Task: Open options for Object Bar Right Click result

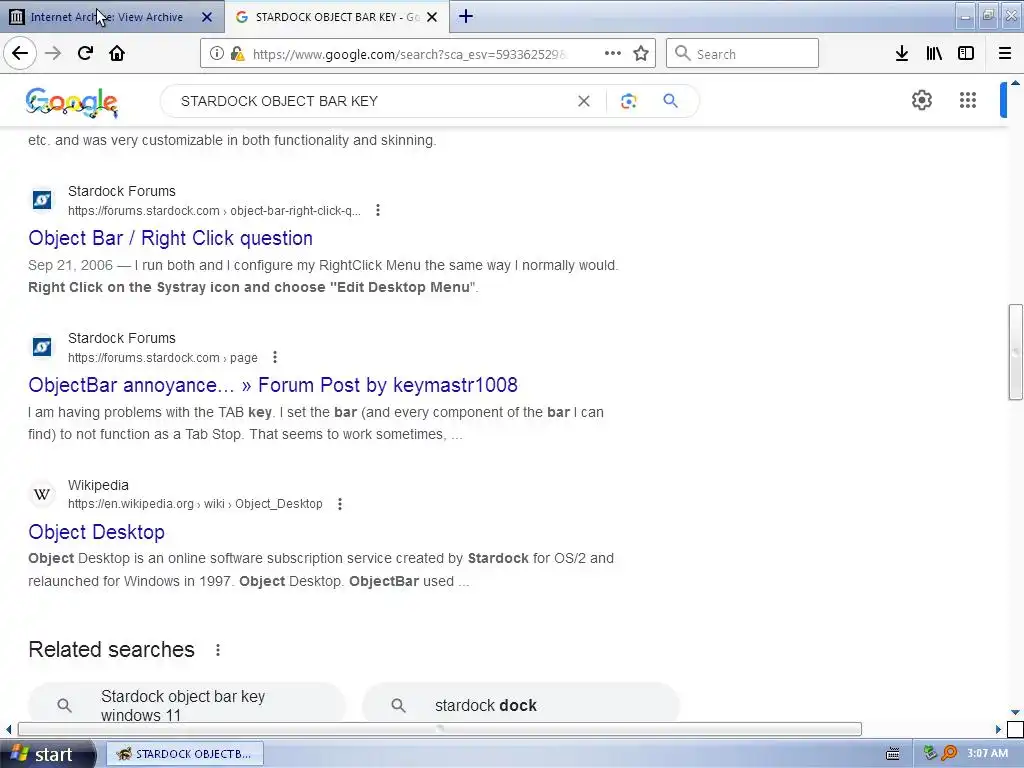Action: click(377, 210)
